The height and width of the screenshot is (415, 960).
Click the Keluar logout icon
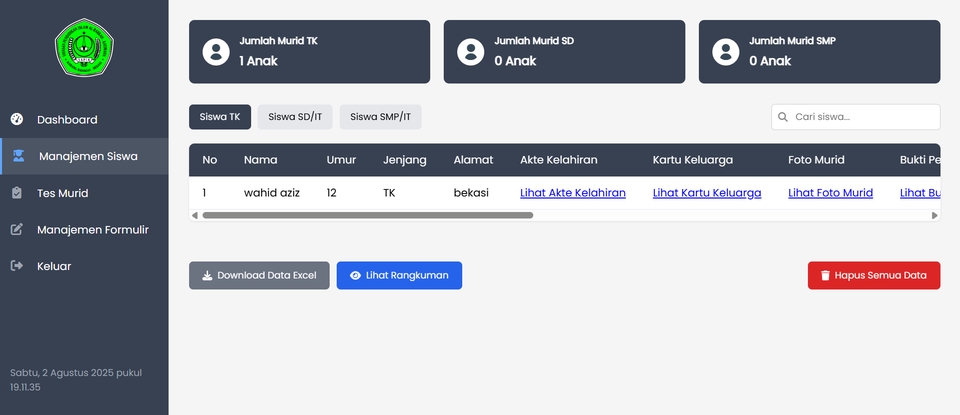pos(17,266)
